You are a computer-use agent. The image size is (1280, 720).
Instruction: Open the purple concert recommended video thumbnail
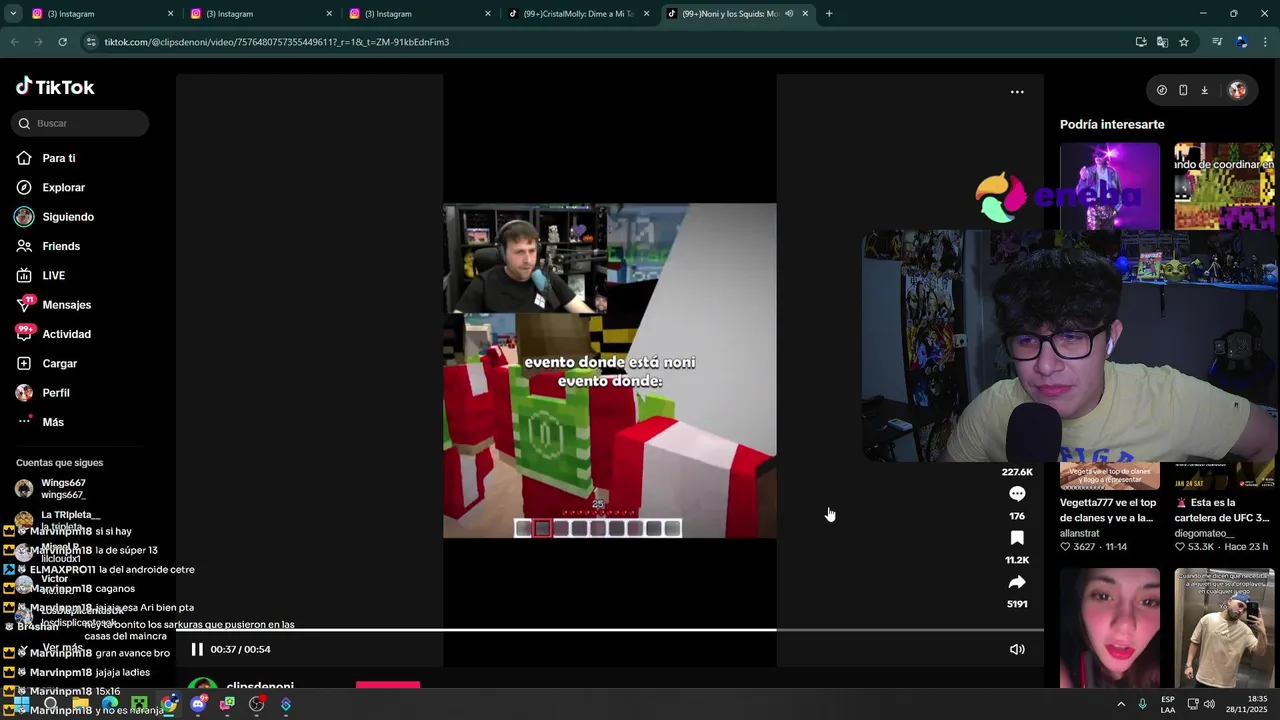point(1110,187)
